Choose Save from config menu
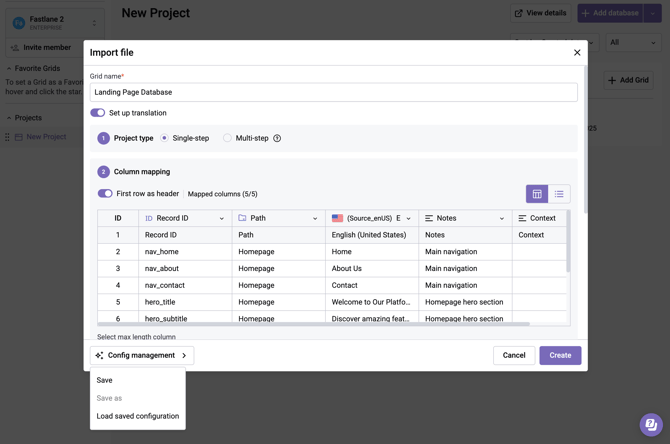Image resolution: width=670 pixels, height=444 pixels. click(105, 380)
